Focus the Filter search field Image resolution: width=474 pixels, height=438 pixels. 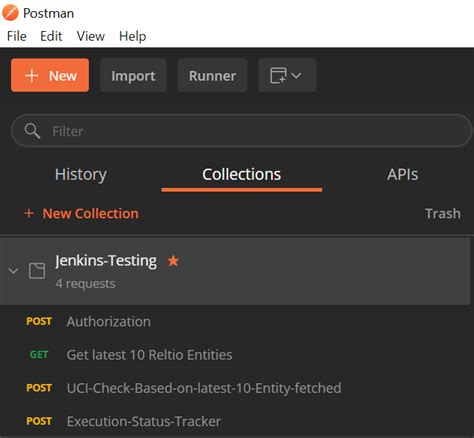coord(242,131)
